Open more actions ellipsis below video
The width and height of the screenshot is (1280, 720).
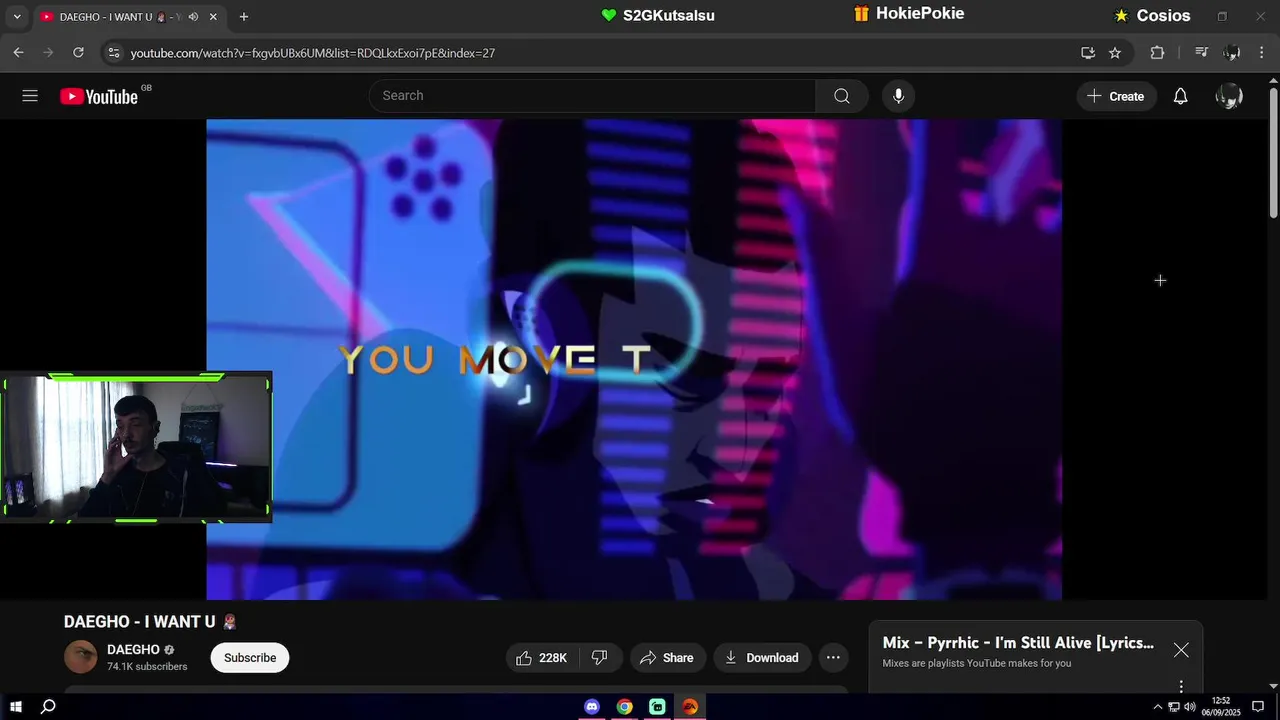point(833,657)
